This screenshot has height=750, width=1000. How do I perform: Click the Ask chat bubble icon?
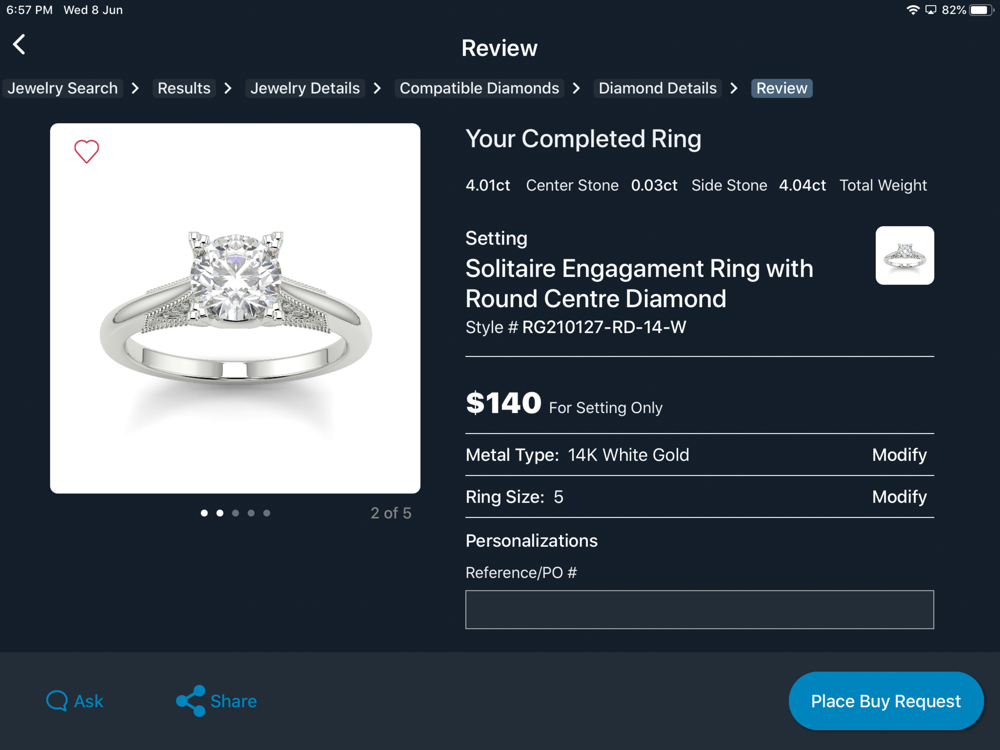click(x=57, y=701)
